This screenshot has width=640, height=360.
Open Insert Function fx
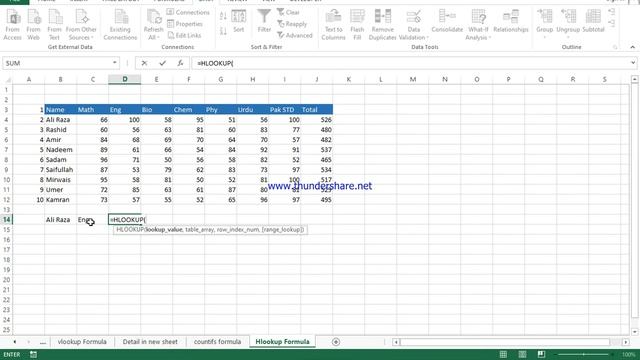click(x=180, y=63)
